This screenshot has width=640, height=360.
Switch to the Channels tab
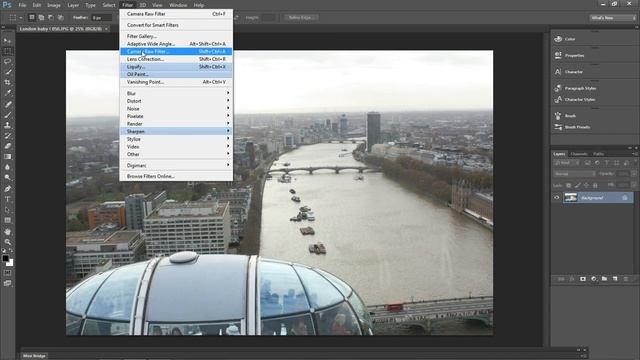click(x=579, y=154)
